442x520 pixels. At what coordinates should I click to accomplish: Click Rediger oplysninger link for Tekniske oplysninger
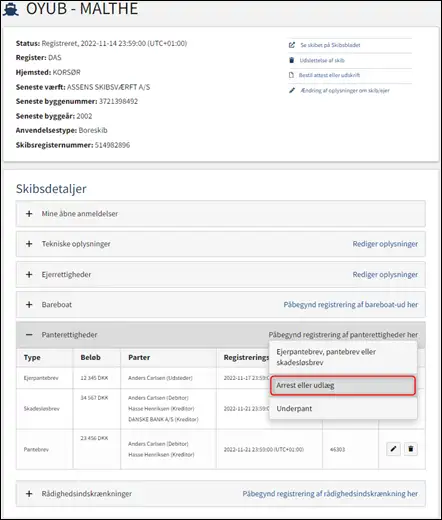385,244
